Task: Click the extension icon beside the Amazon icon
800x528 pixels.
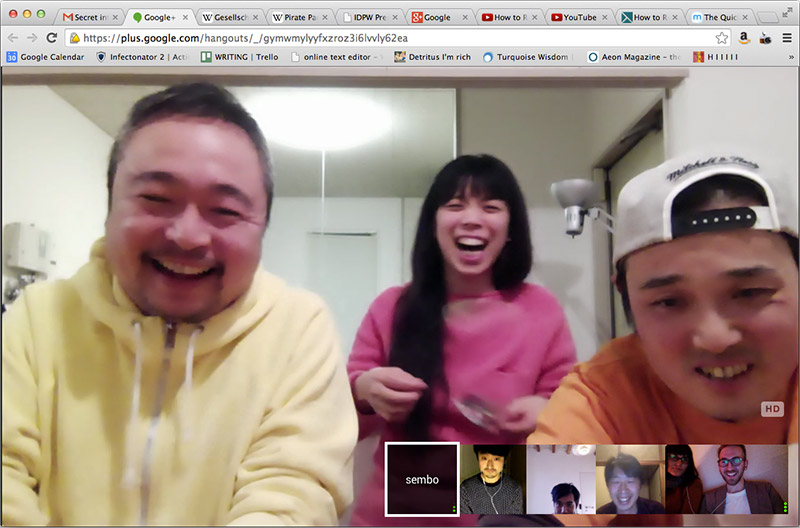Action: (x=766, y=38)
